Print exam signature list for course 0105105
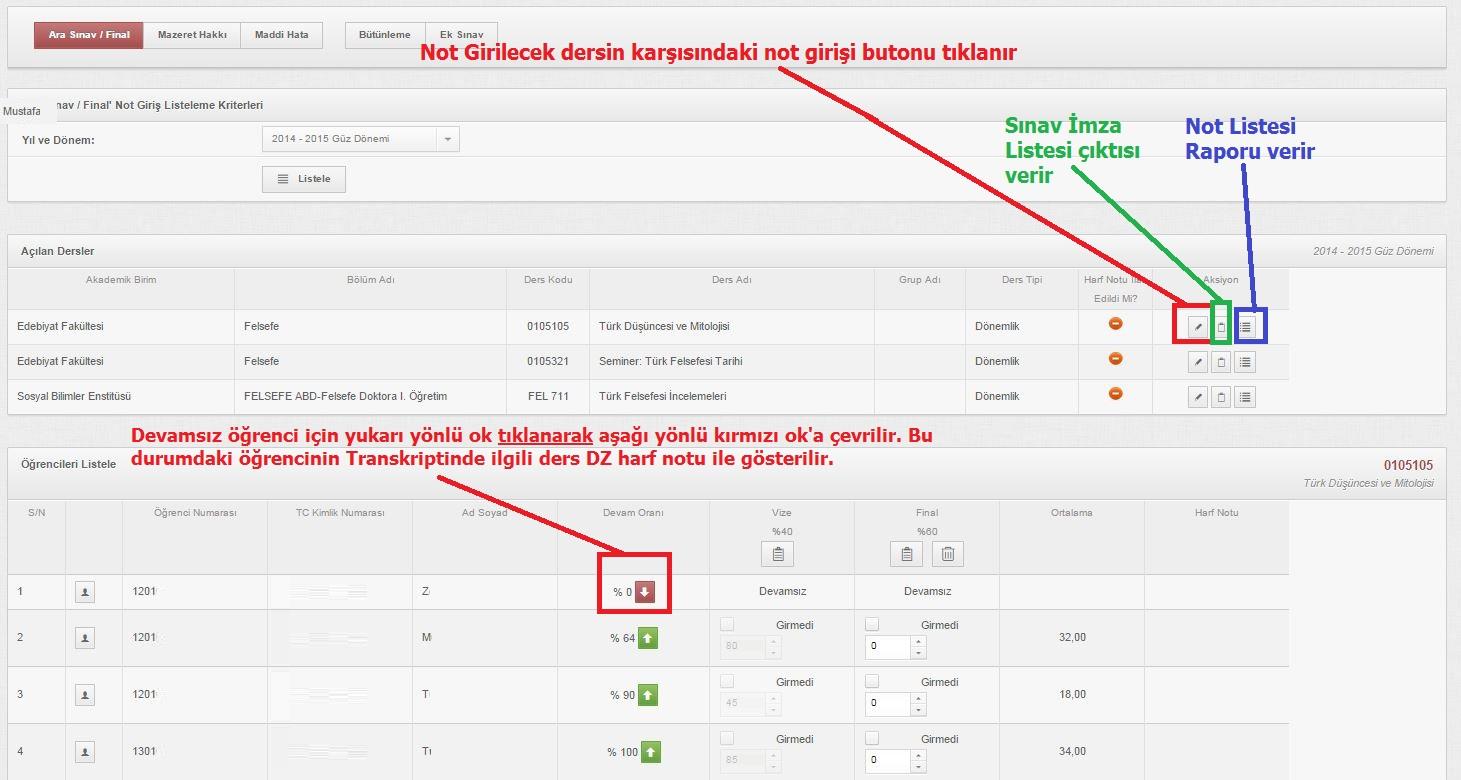Viewport: 1461px width, 780px height. point(1221,327)
